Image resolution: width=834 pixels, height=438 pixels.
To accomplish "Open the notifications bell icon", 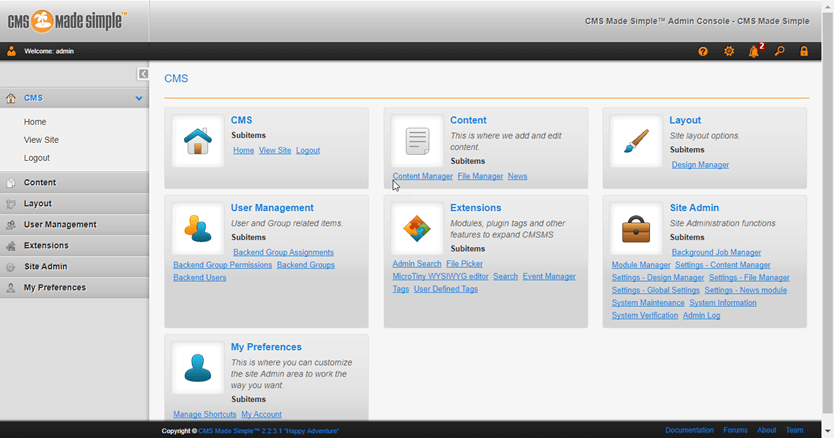I will coord(754,52).
